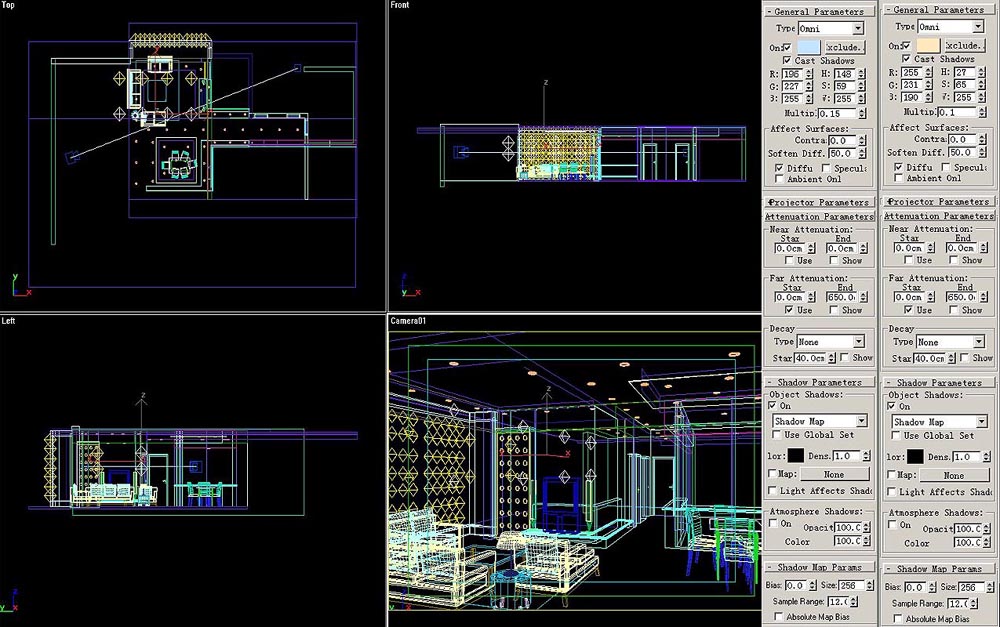The width and height of the screenshot is (1000, 627).
Task: Toggle Diffuse checkbox in left panel
Action: (x=779, y=168)
